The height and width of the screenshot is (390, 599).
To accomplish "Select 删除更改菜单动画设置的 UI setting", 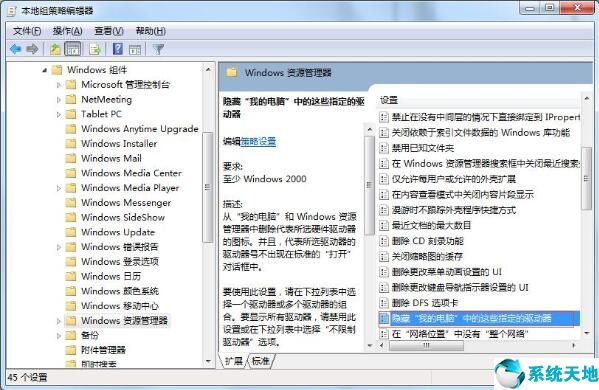I will pos(446,272).
